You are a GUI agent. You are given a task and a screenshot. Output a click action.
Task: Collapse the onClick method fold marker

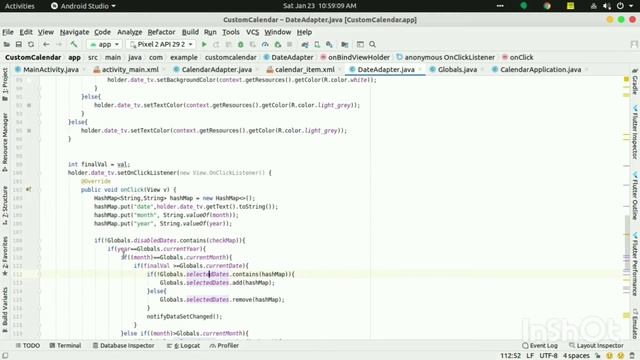point(40,189)
